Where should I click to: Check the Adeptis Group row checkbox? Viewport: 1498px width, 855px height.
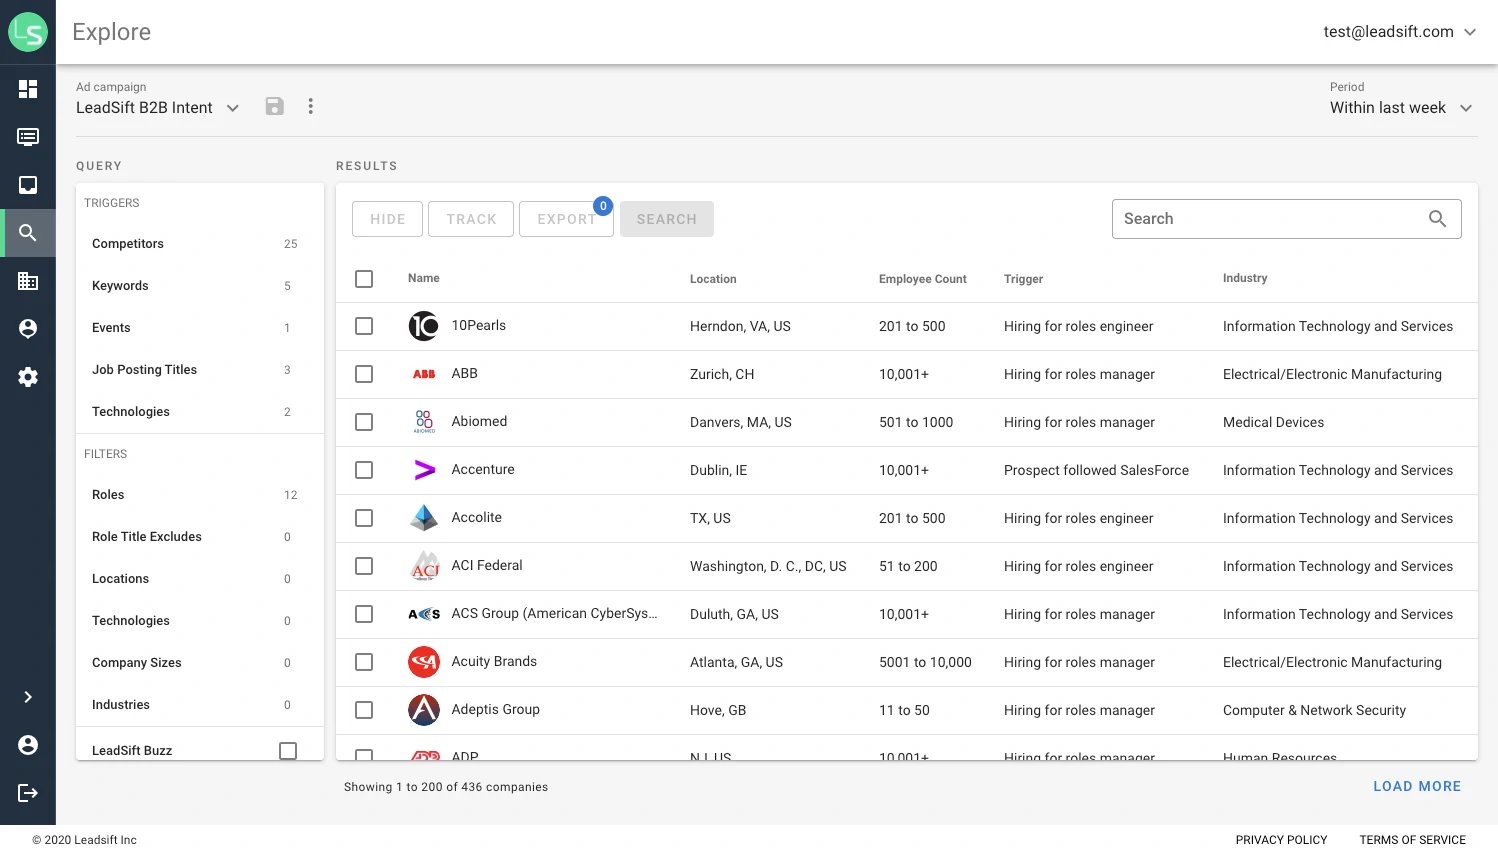[x=364, y=710]
